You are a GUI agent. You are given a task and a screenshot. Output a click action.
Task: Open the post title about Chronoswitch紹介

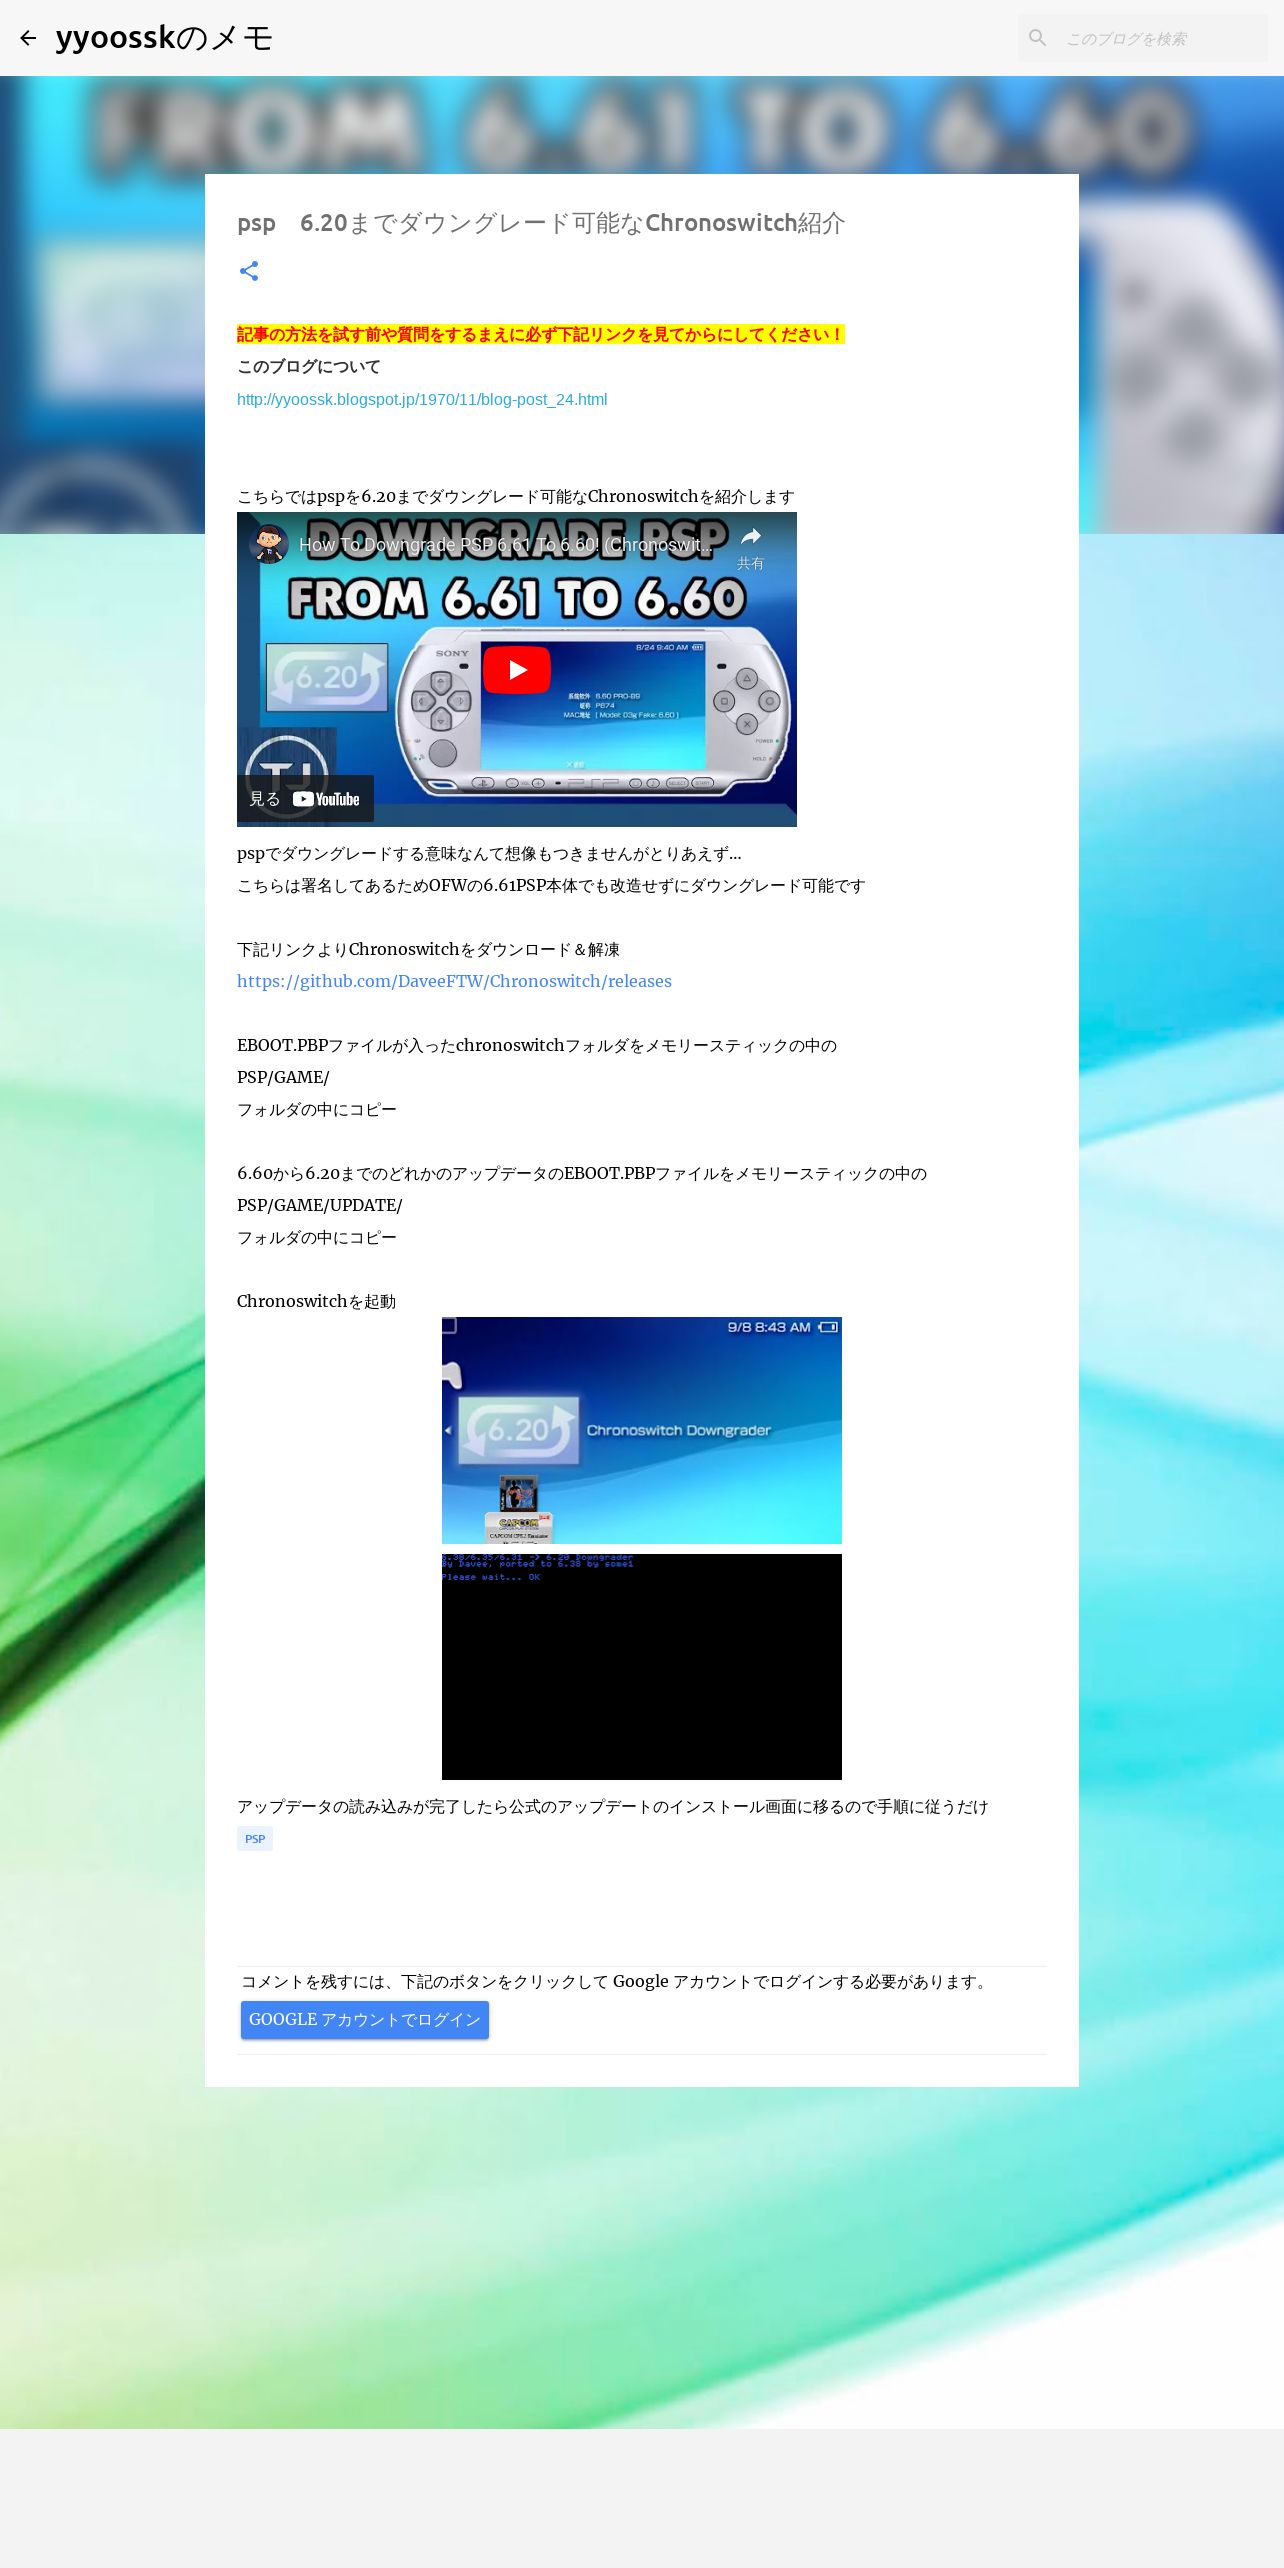point(541,223)
